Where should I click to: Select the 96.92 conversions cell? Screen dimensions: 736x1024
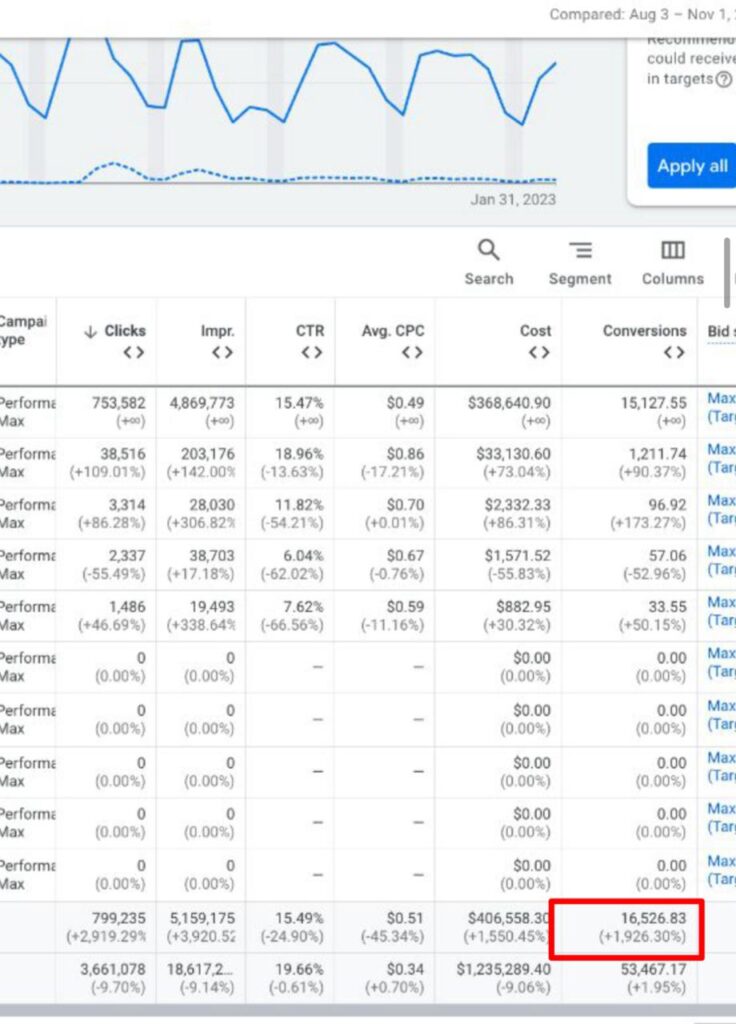point(630,514)
